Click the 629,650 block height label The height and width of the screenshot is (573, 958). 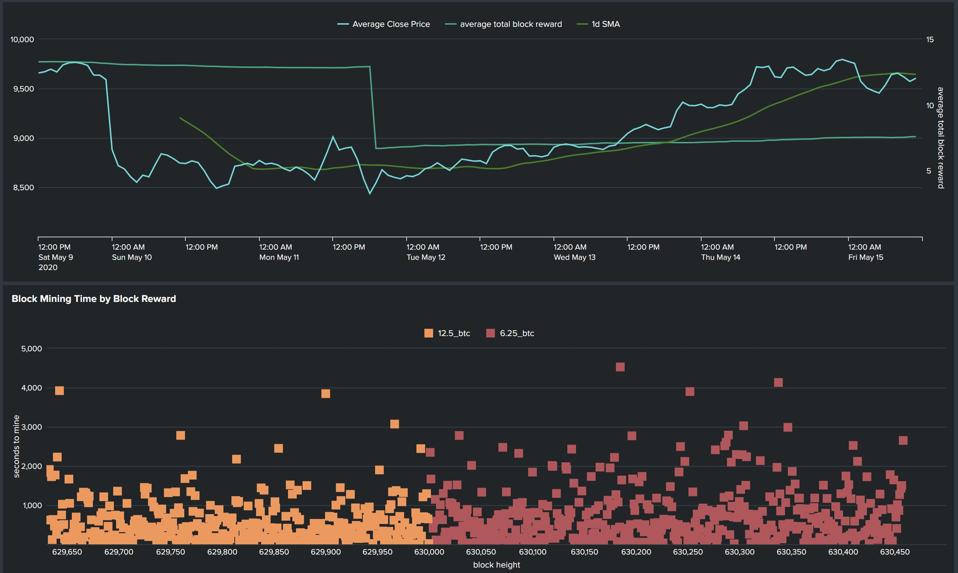(x=67, y=552)
